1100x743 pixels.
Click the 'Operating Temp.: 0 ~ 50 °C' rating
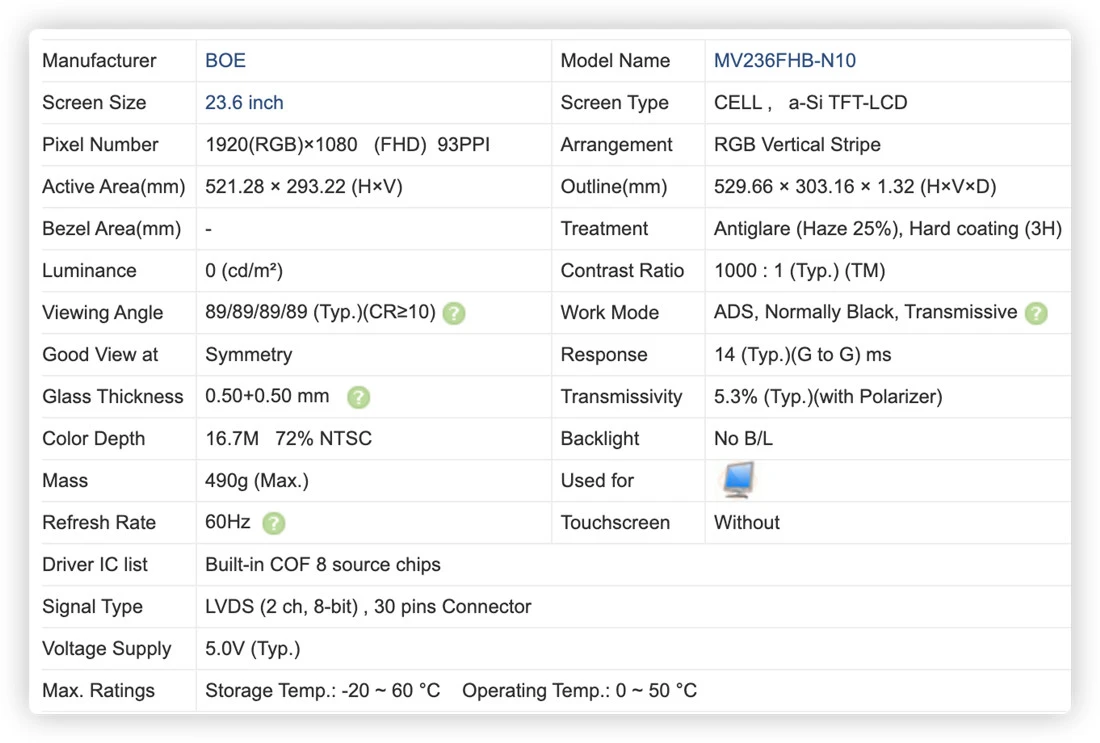click(x=579, y=691)
